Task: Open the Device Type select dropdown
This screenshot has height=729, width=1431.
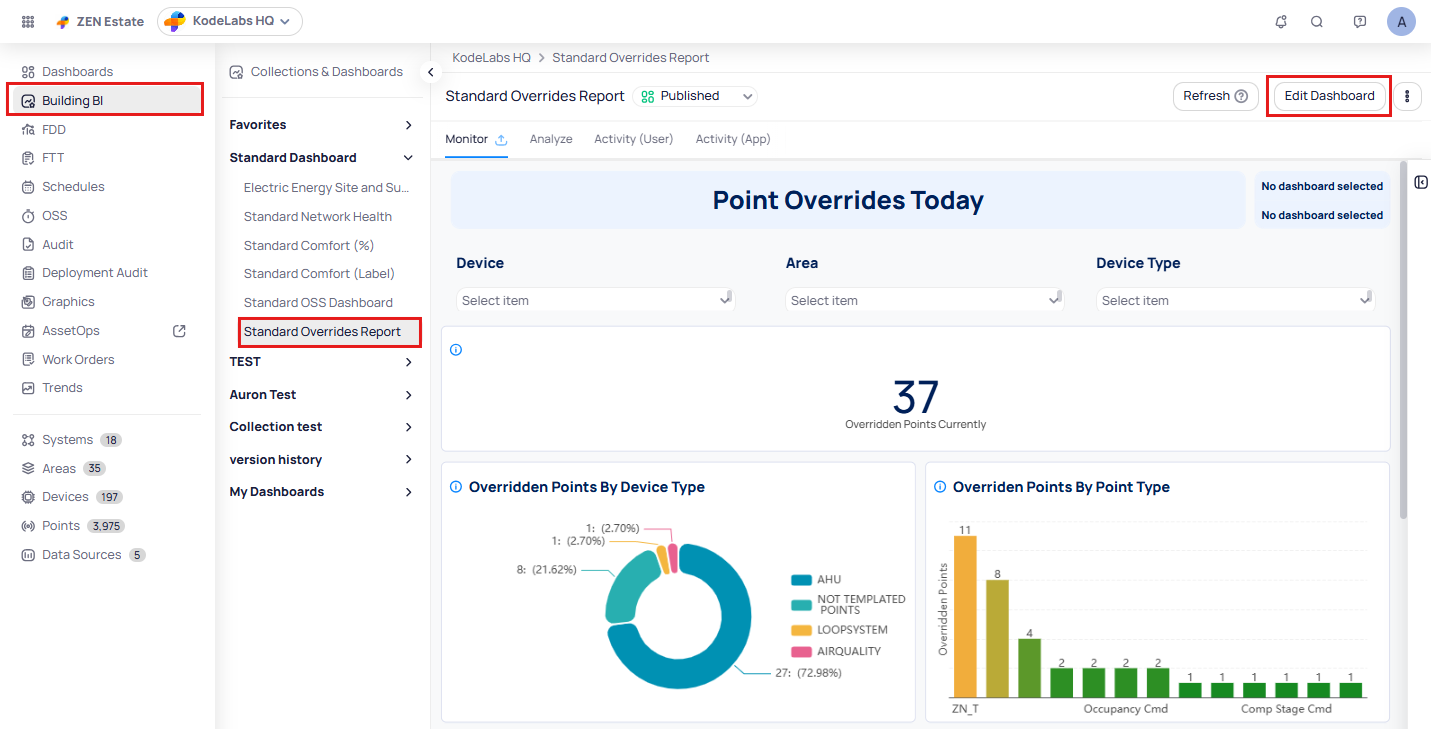Action: point(1235,300)
